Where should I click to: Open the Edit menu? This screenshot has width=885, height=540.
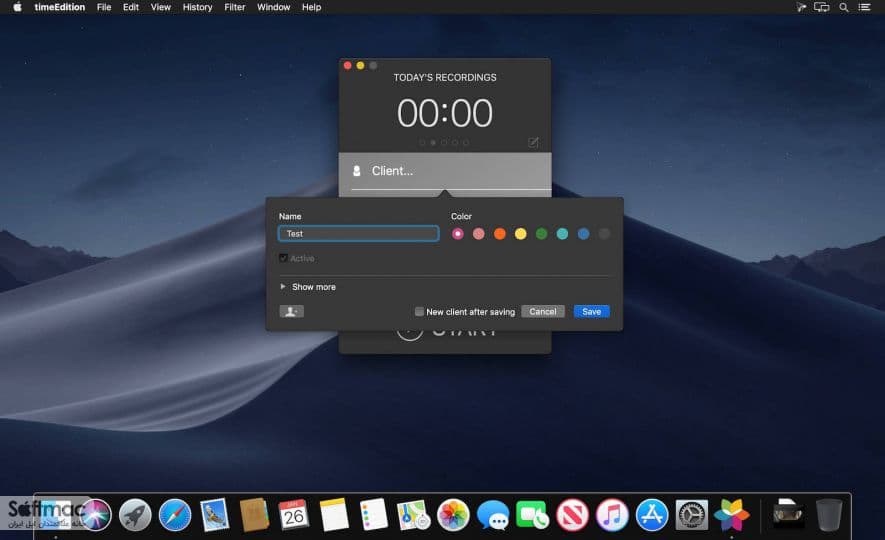pyautogui.click(x=131, y=7)
